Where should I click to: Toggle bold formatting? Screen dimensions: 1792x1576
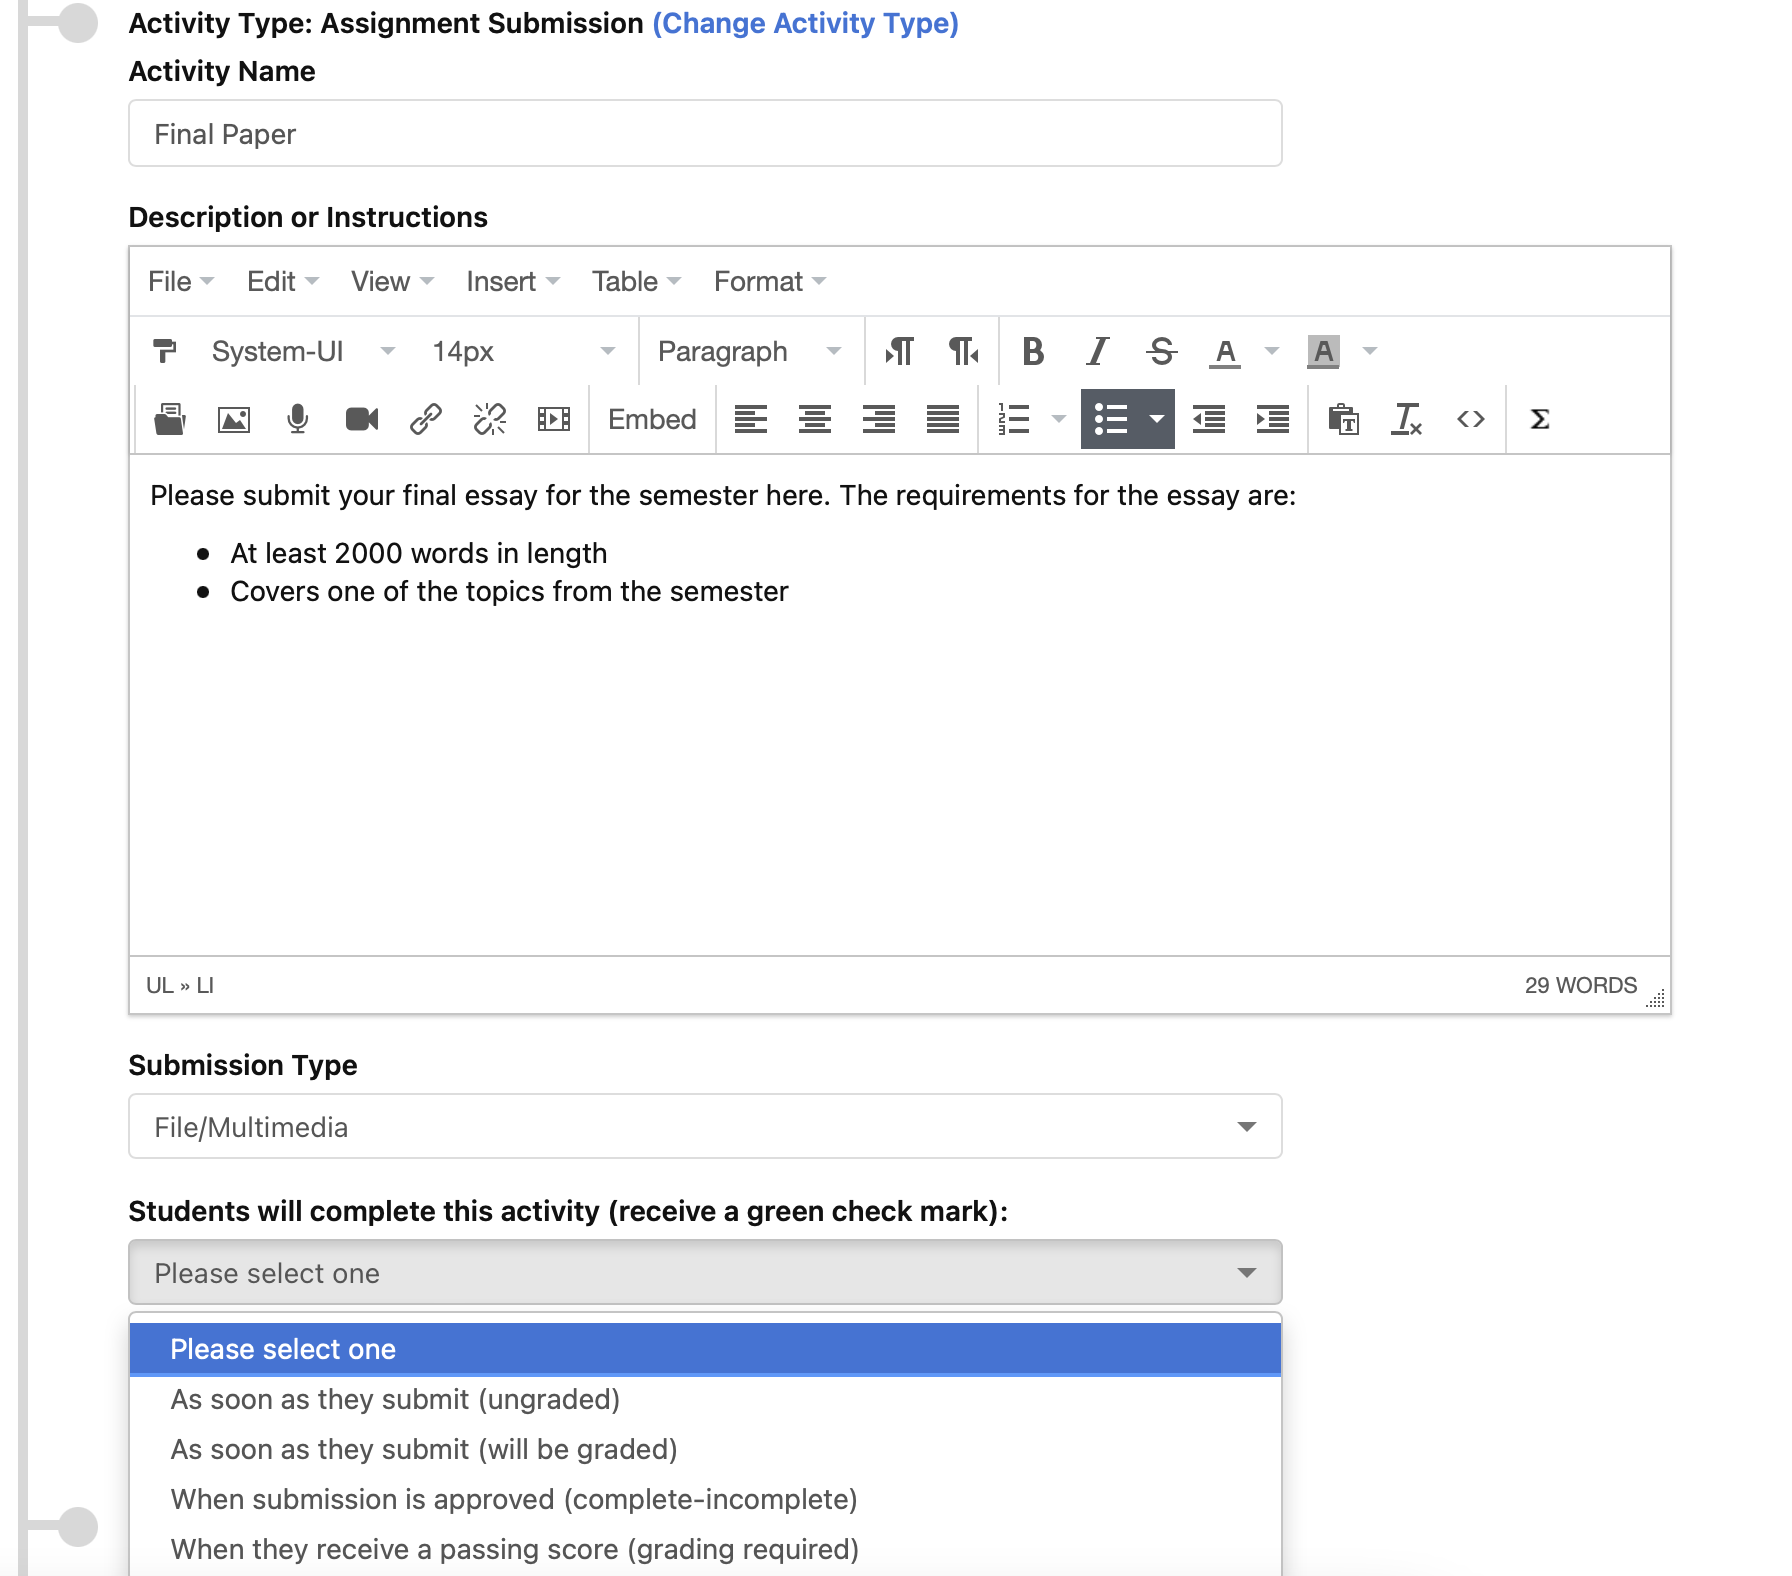1033,351
